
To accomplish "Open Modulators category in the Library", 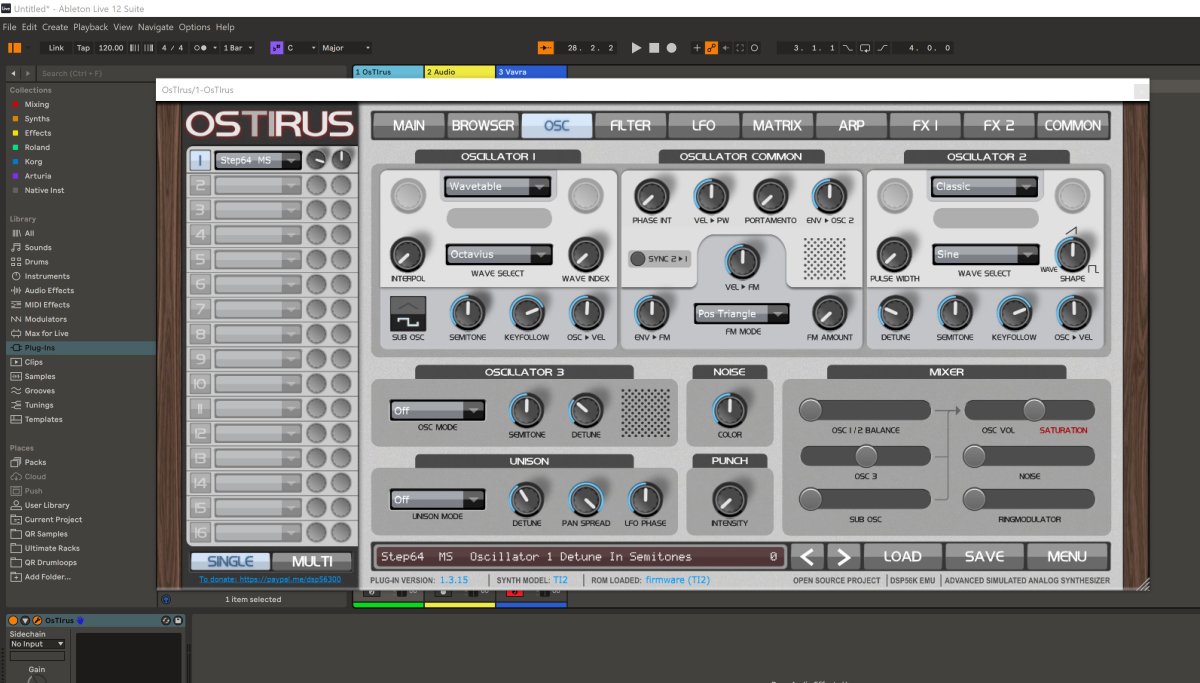I will [x=45, y=319].
